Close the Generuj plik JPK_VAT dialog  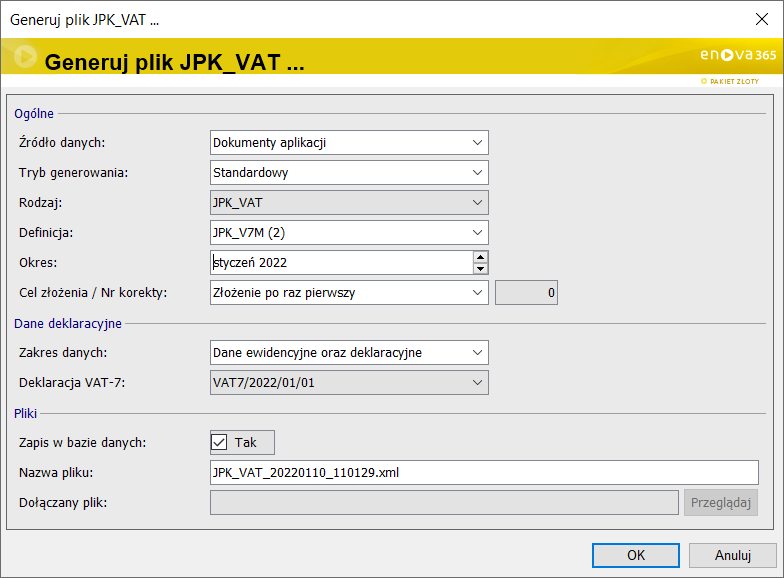[760, 19]
